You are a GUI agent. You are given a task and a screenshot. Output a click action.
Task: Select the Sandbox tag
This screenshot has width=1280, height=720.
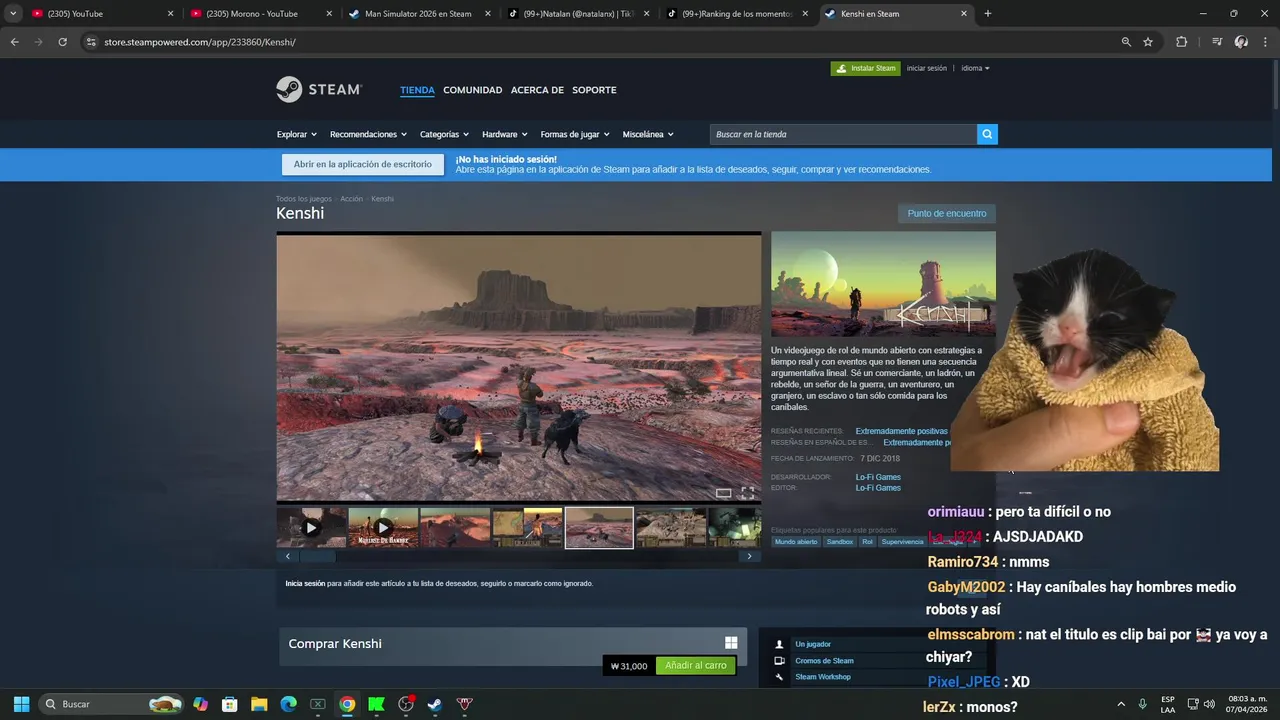pos(840,541)
